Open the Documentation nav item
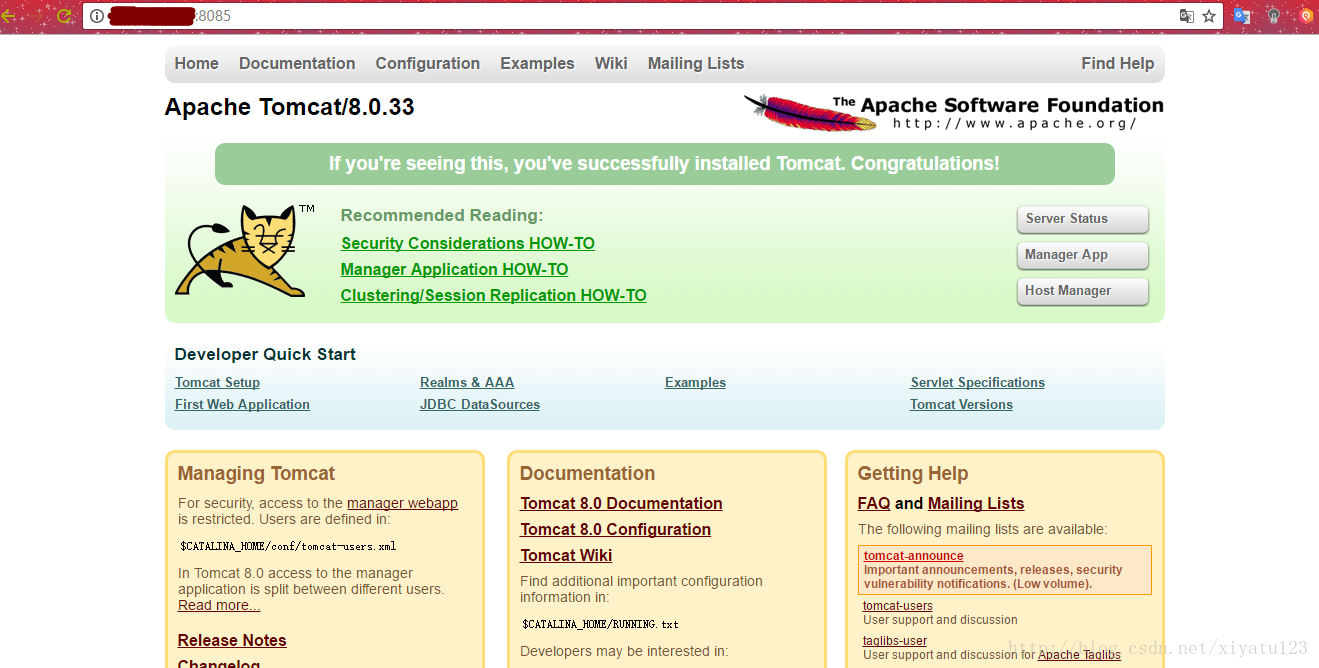 click(x=297, y=63)
